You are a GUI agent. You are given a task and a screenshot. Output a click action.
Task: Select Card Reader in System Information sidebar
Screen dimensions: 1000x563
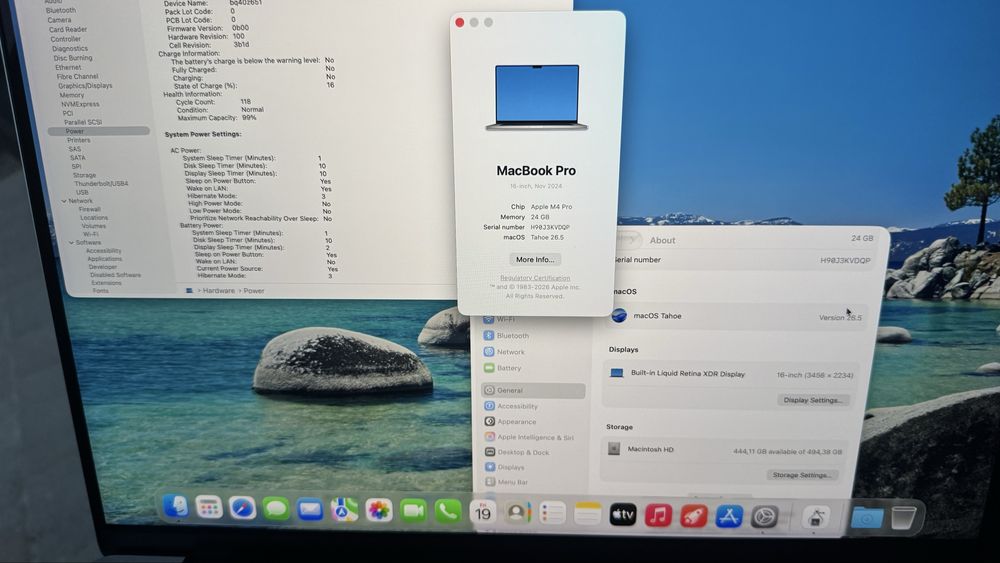pyautogui.click(x=68, y=29)
